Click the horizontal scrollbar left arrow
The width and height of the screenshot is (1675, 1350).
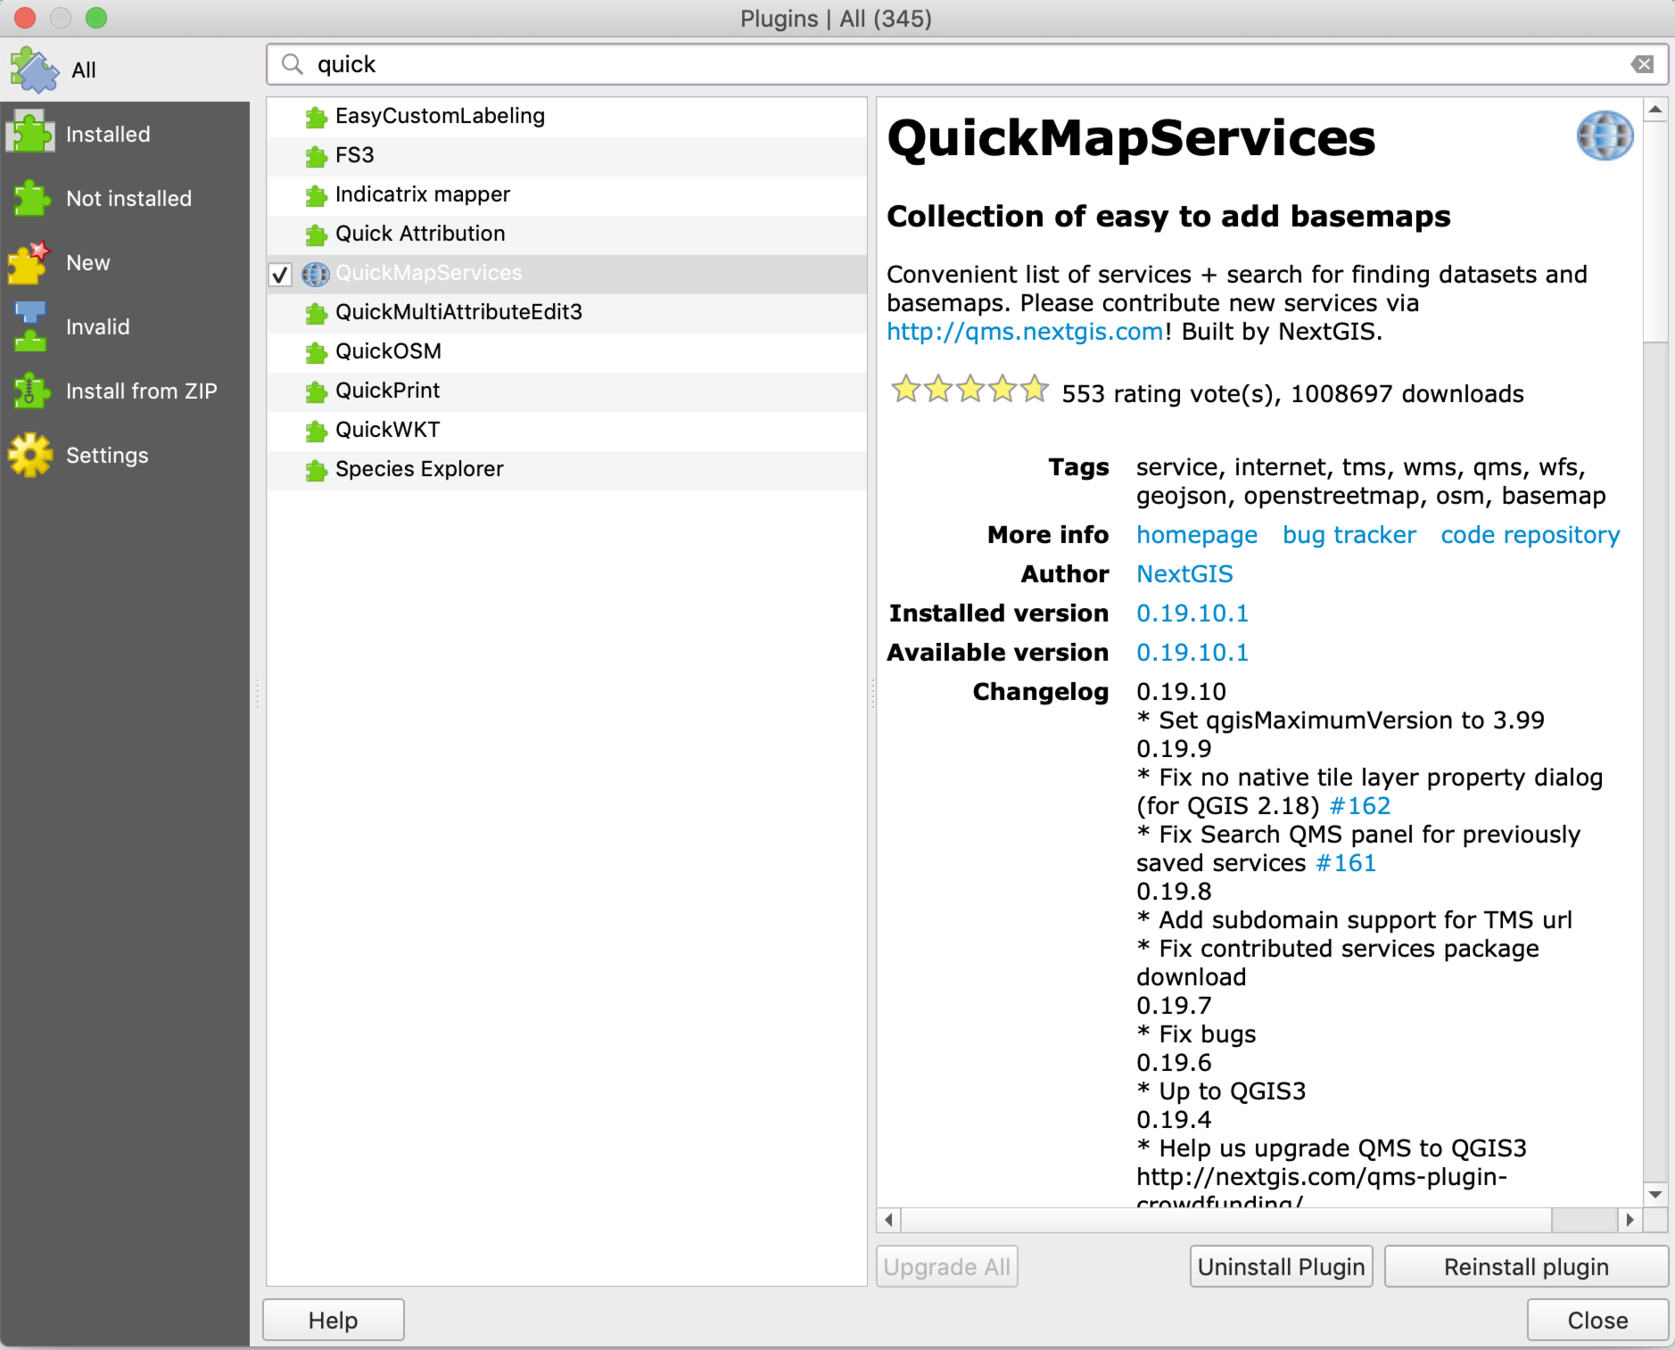(889, 1220)
